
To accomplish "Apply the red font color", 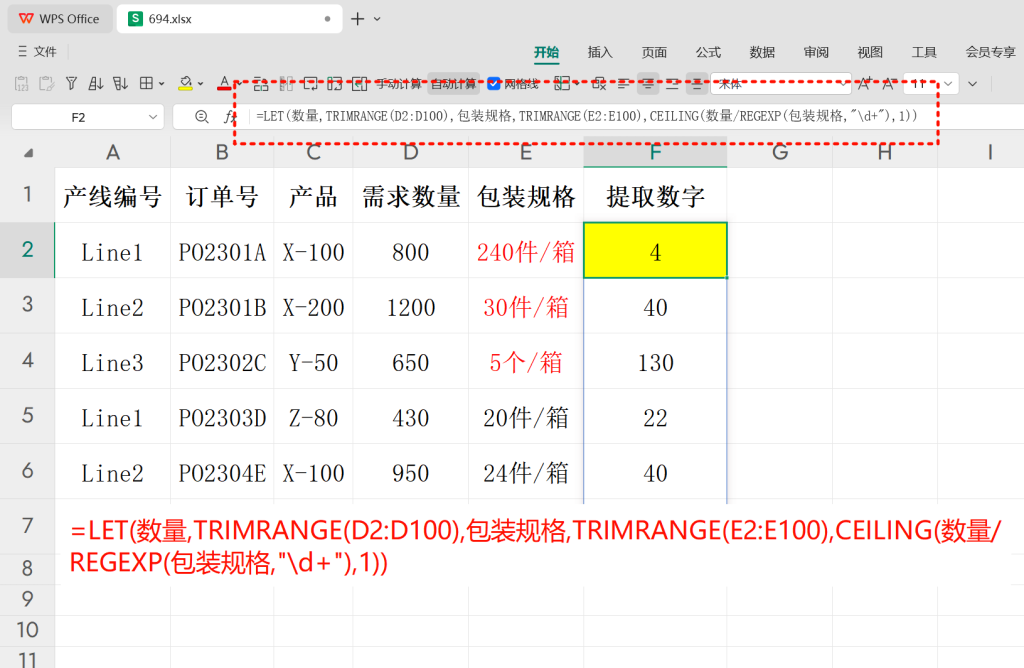I will tap(224, 84).
